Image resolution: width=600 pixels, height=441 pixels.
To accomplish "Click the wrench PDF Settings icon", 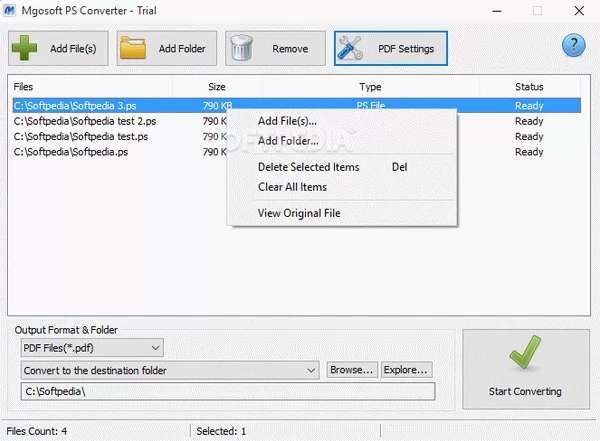I will pos(350,48).
